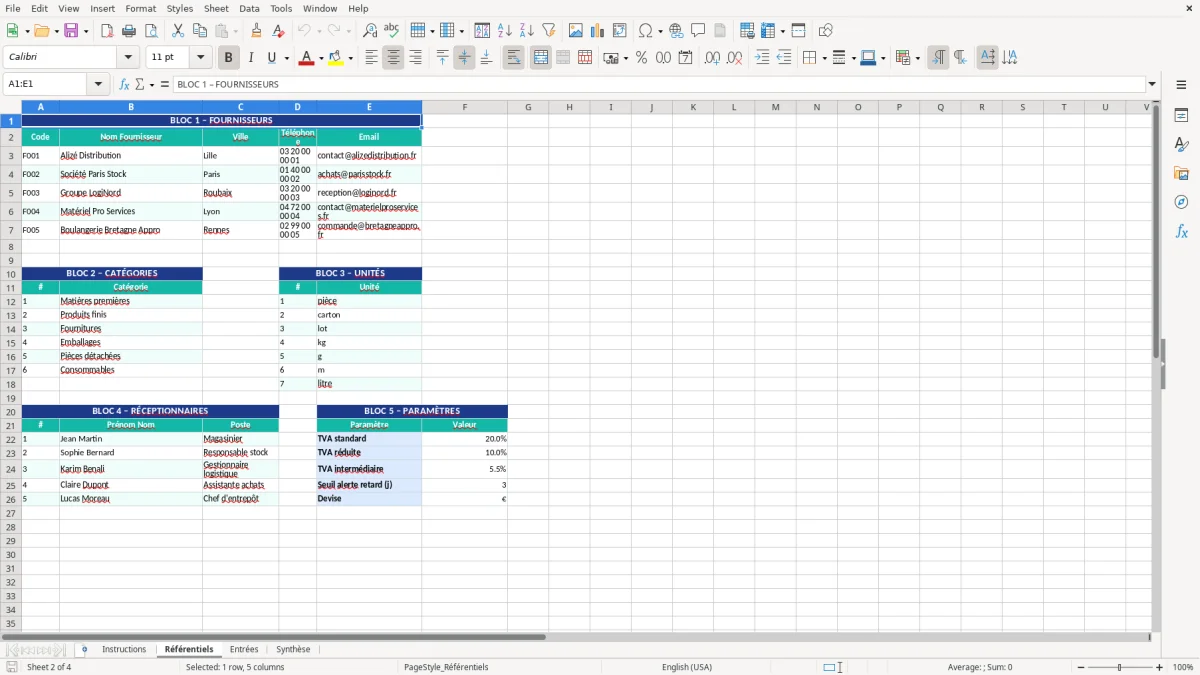Format the cell as percent
Screen dimensions: 1200x675
(641, 58)
